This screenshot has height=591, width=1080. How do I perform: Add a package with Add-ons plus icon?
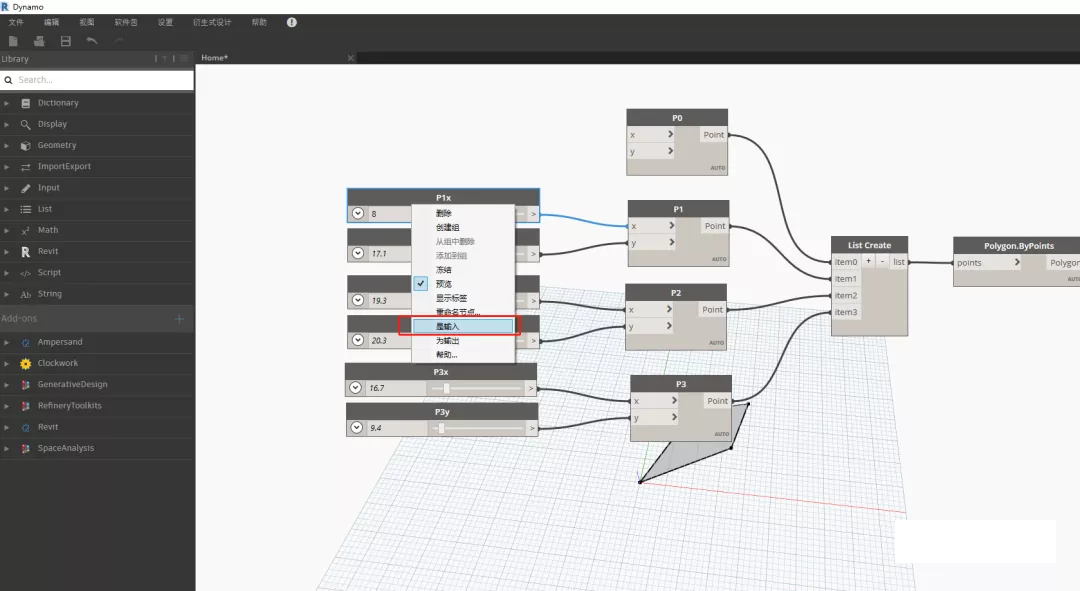(179, 319)
